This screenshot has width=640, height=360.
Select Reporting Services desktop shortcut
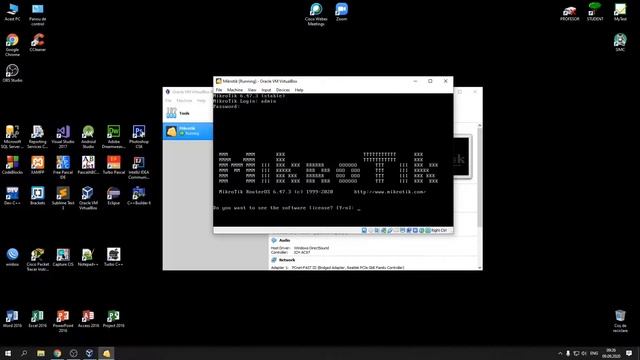coord(38,137)
